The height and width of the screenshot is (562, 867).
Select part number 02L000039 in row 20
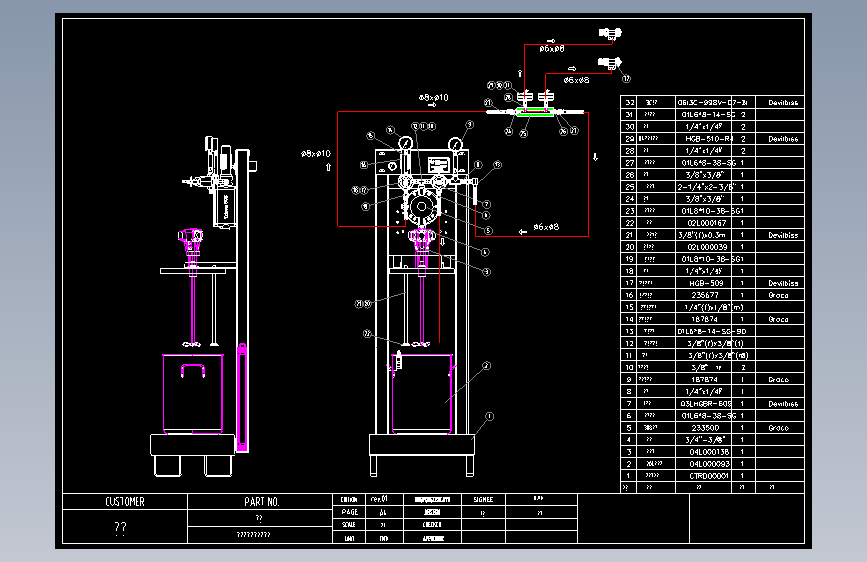point(707,247)
